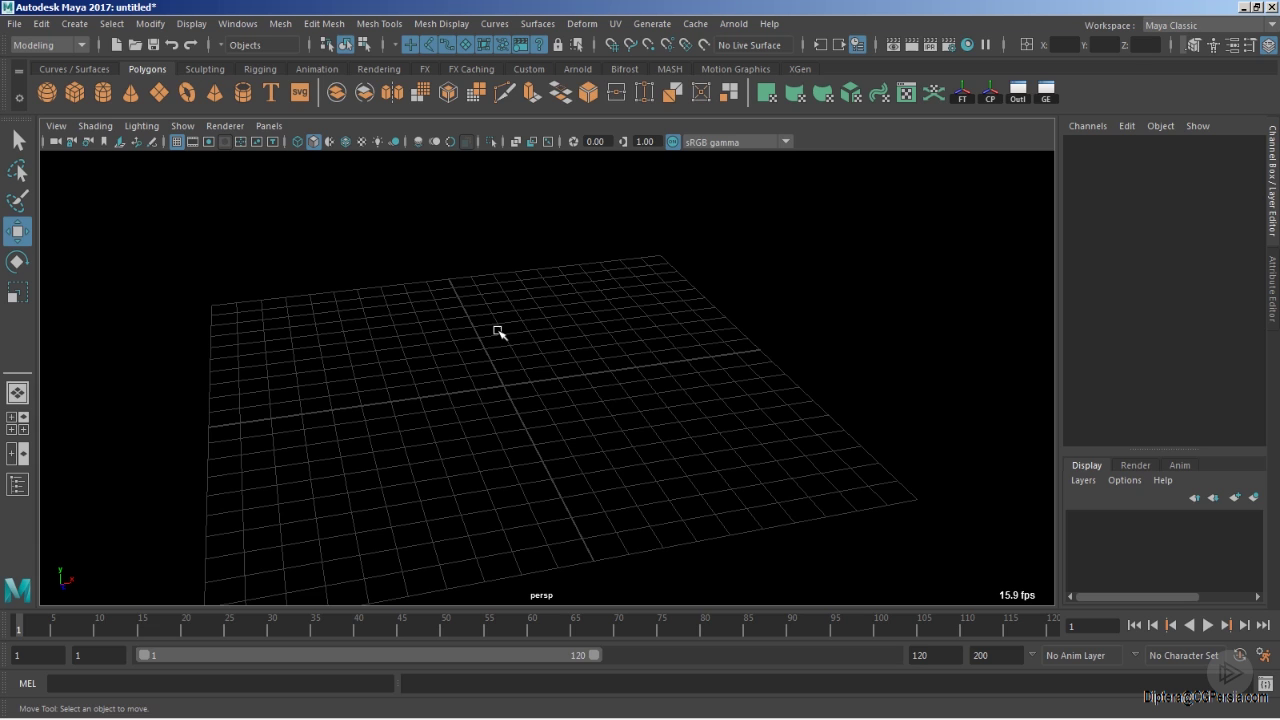Open the Mesh Tools menu

tap(379, 24)
